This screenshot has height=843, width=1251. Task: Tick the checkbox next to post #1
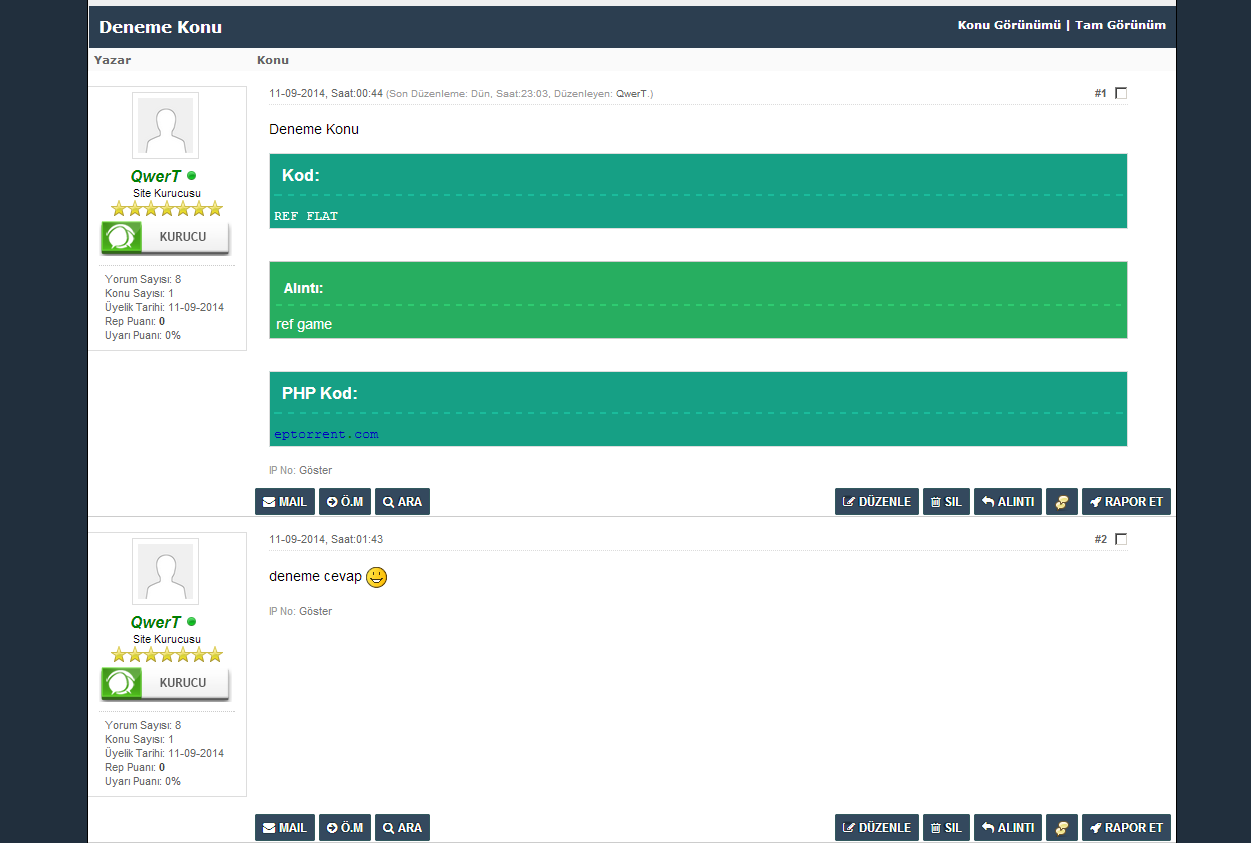point(1121,93)
